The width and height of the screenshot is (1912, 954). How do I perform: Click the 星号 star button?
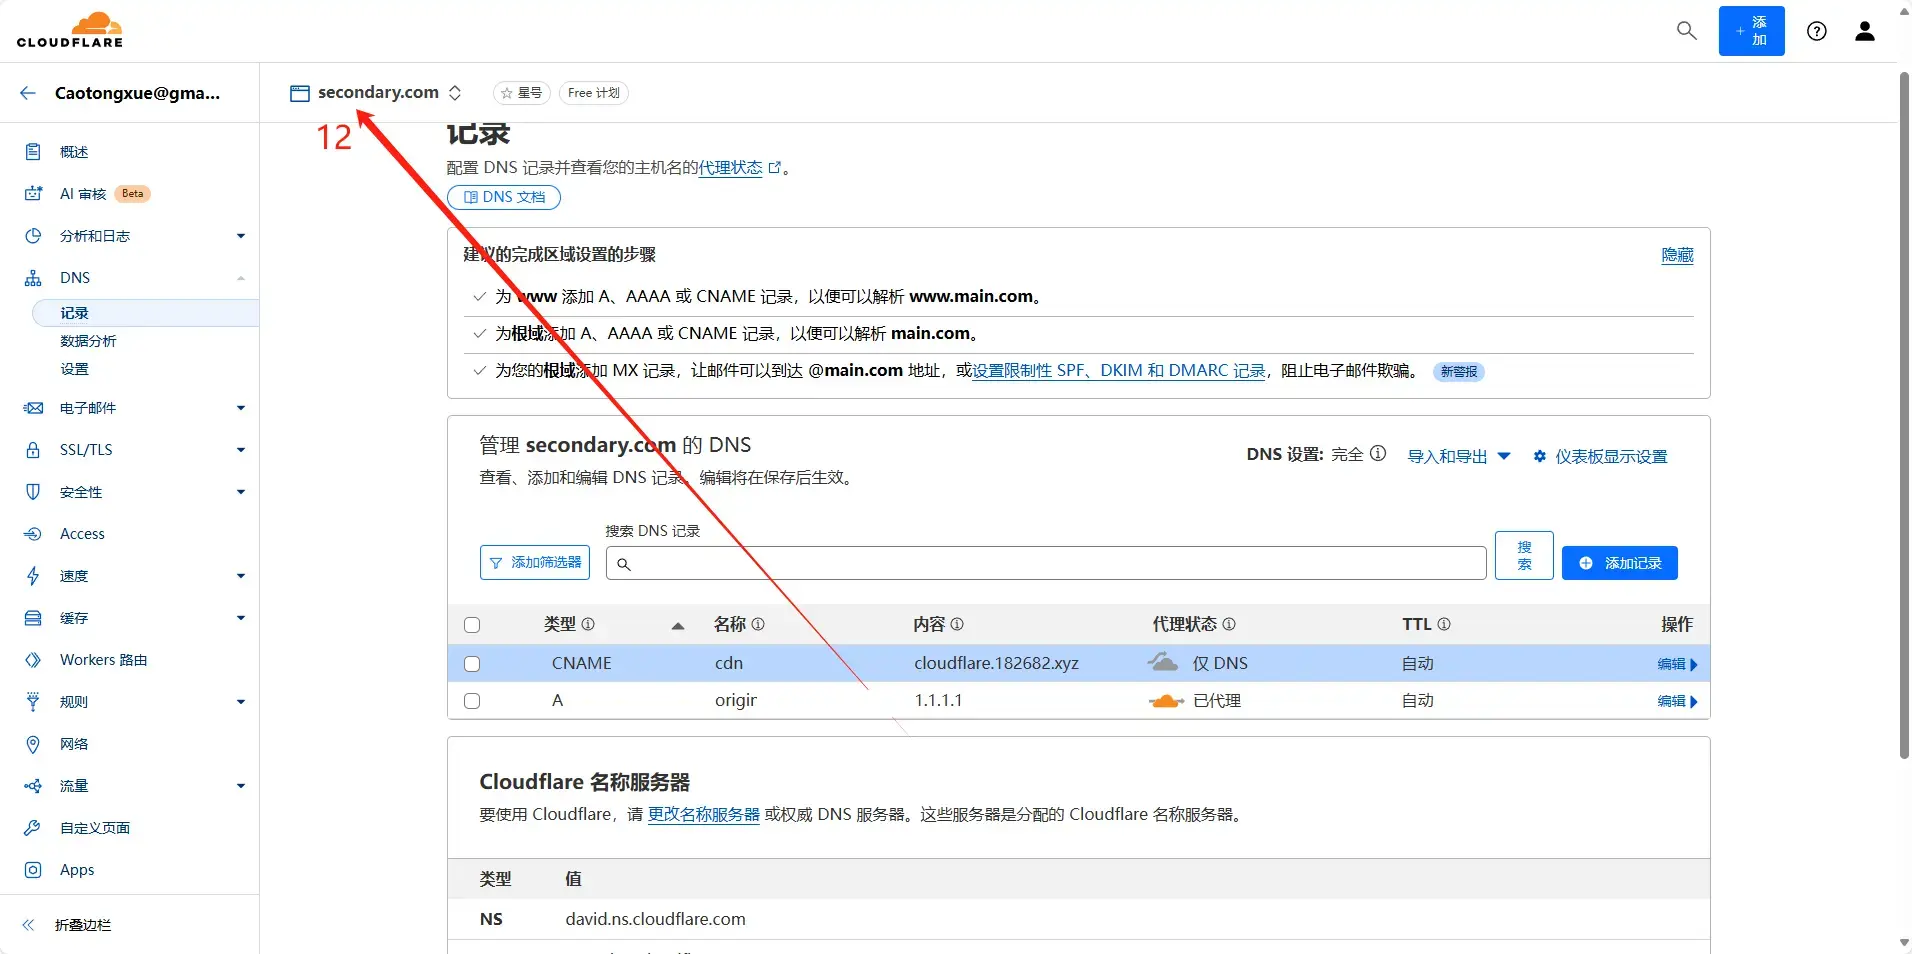(521, 93)
